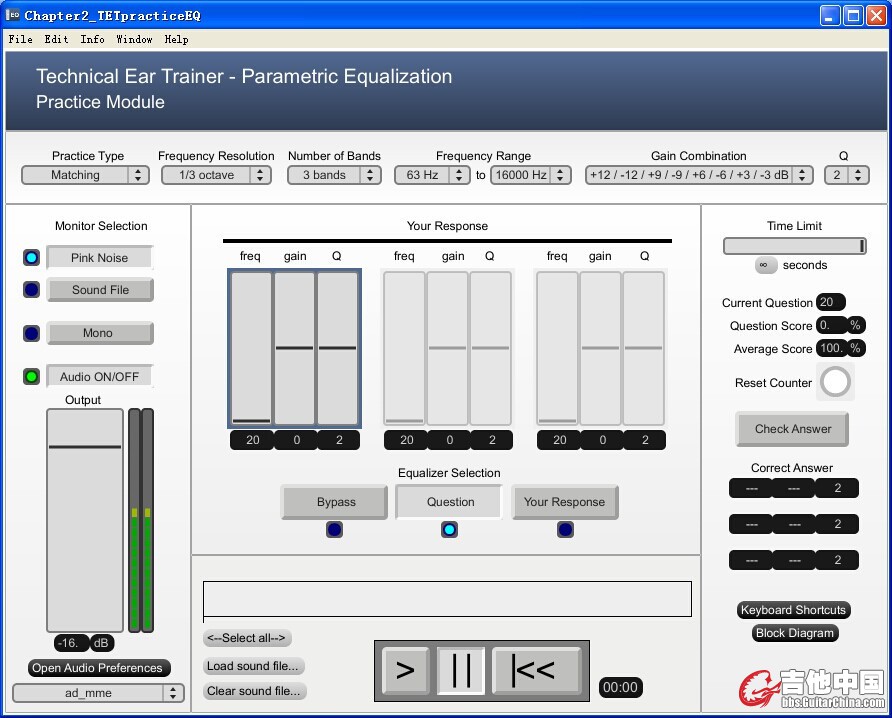
Task: Click the rewind to start button
Action: coord(536,670)
